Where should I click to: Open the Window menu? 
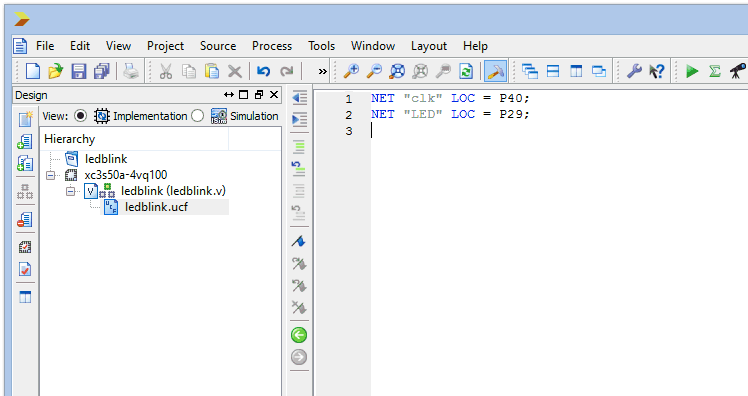(373, 46)
